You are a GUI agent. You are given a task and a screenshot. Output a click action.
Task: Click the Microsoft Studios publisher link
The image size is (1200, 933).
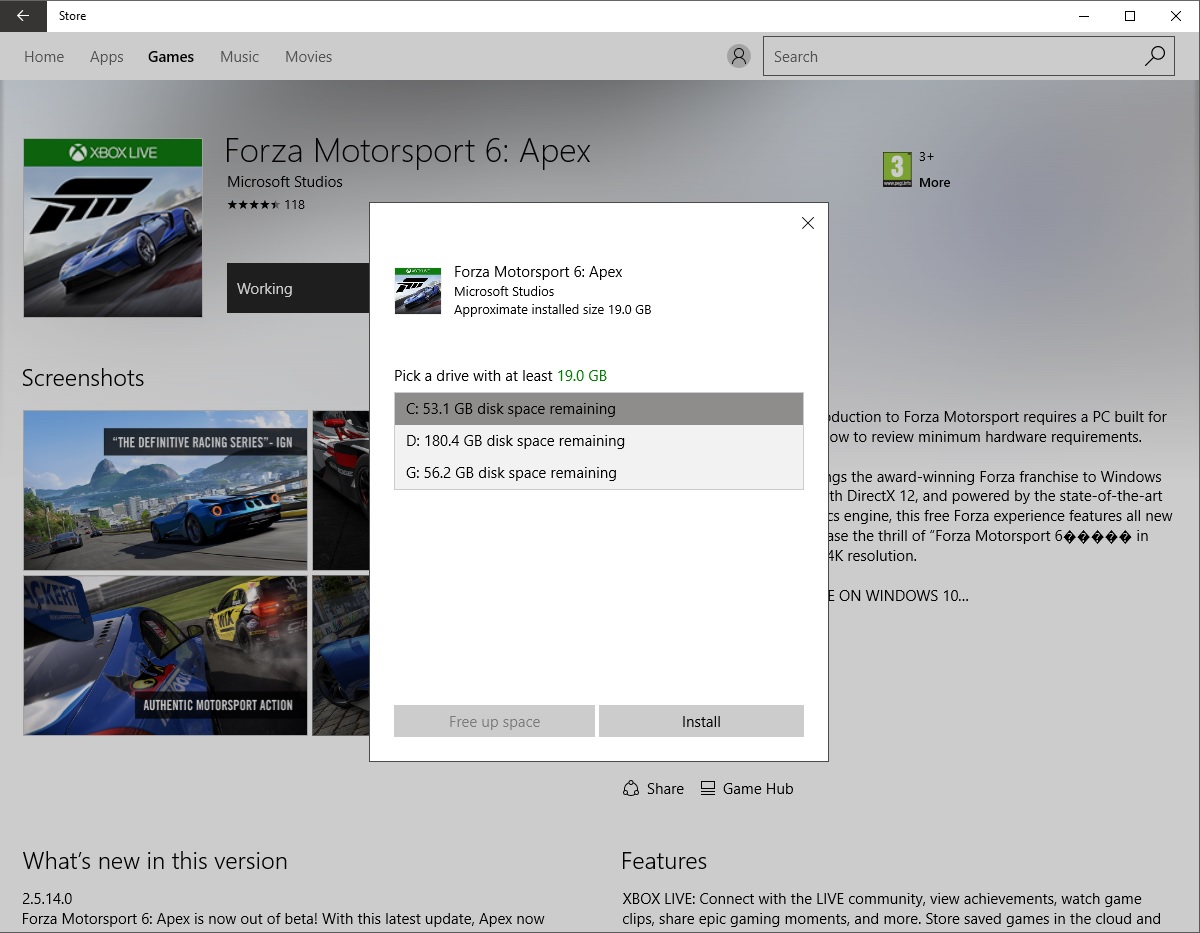tap(285, 182)
